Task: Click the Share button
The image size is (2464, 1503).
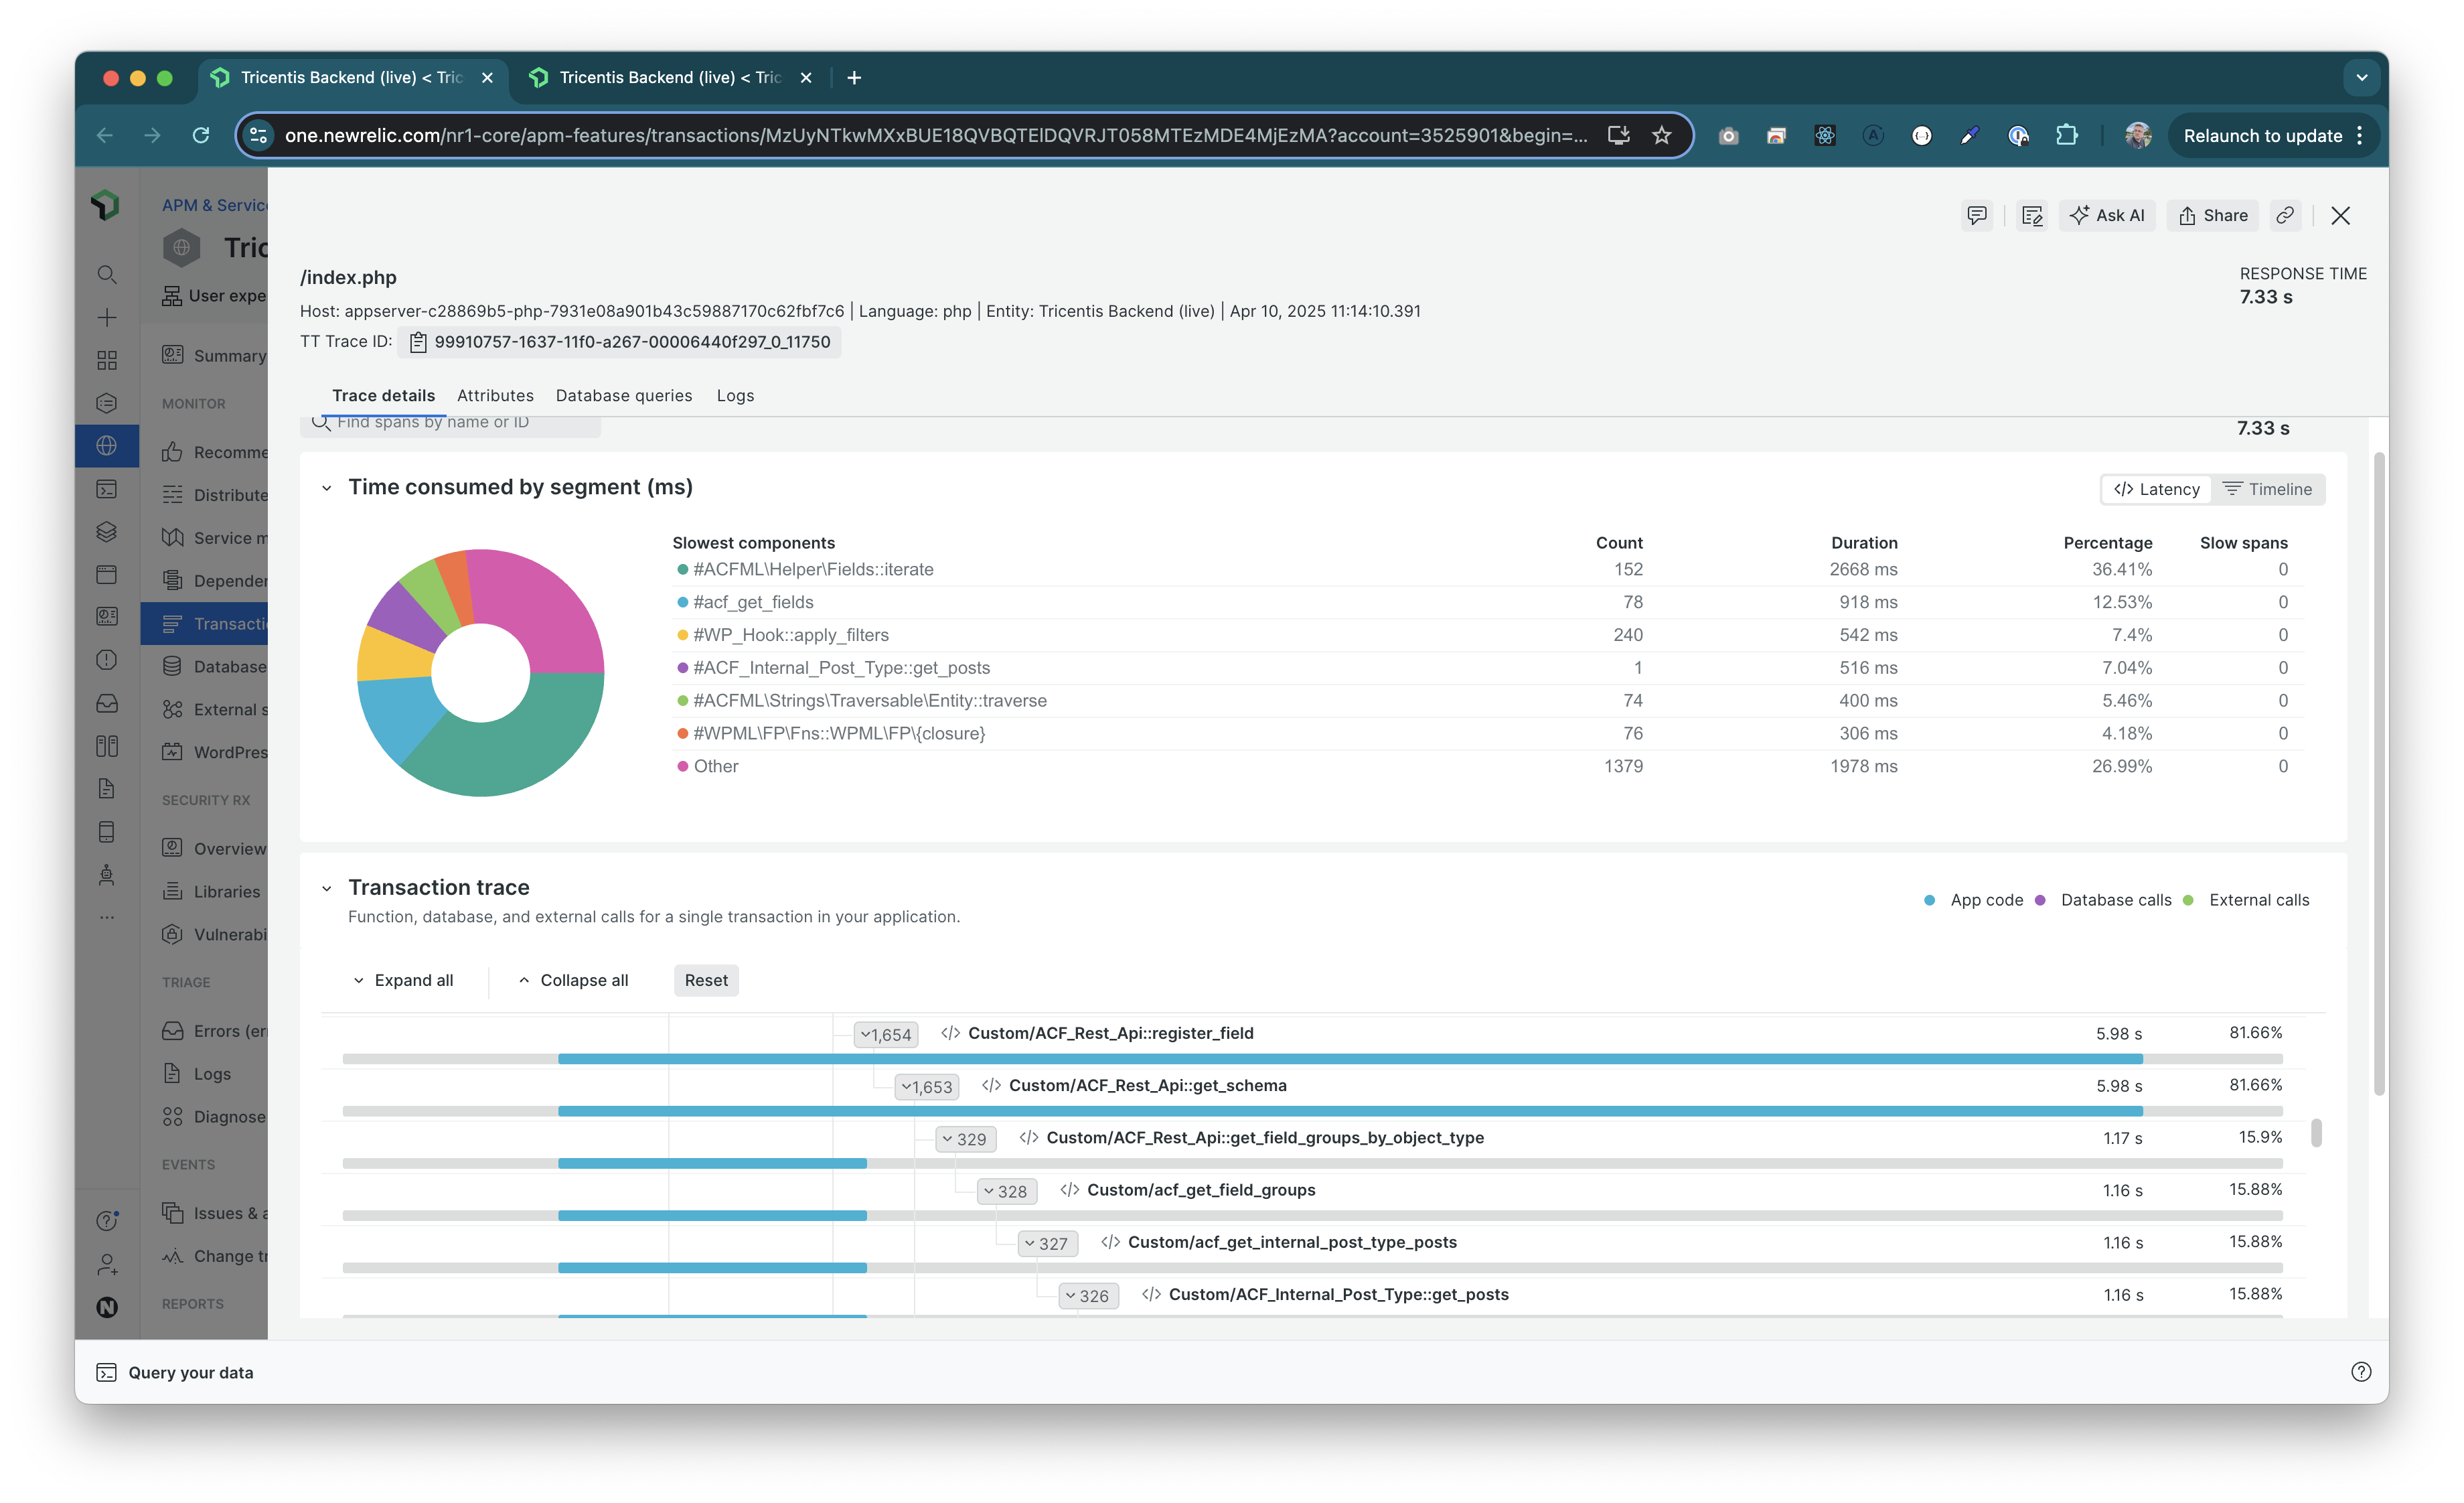Action: [x=2212, y=215]
